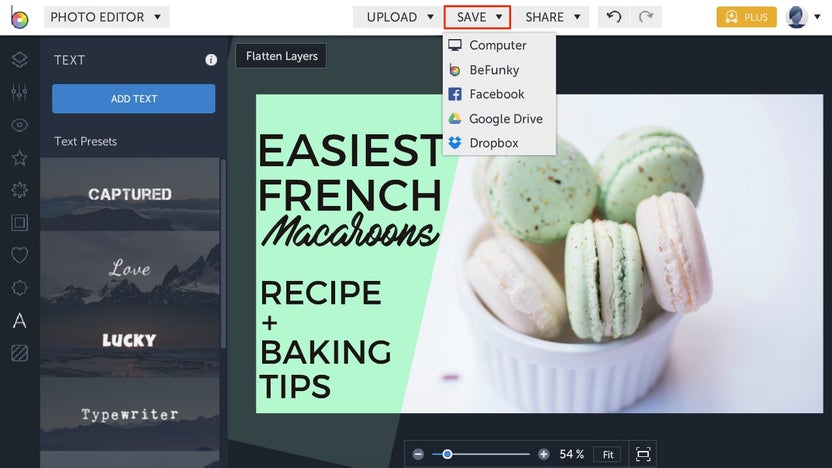Save image to Dropbox
Image resolution: width=832 pixels, height=468 pixels.
point(499,143)
